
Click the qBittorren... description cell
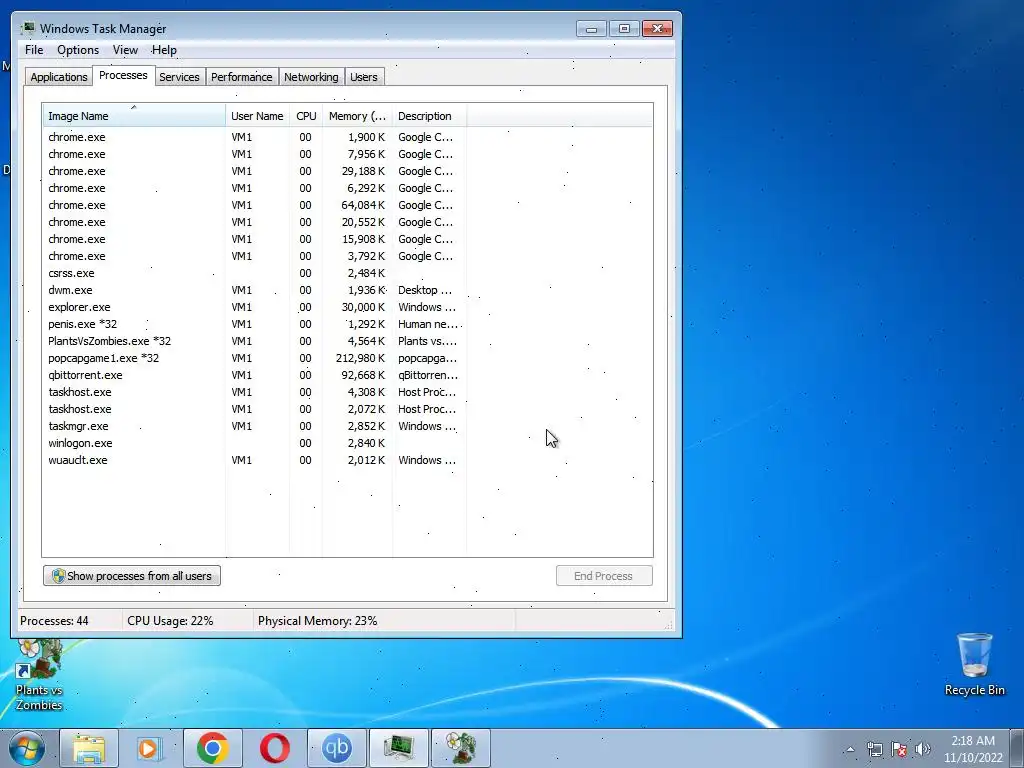coord(428,375)
